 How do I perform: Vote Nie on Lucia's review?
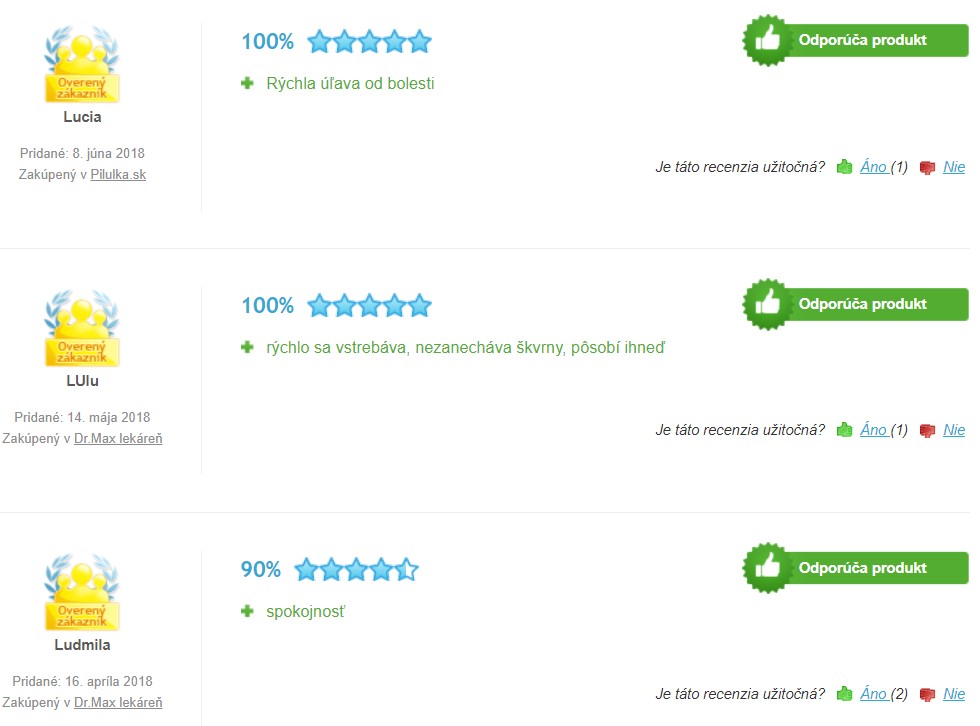point(954,167)
